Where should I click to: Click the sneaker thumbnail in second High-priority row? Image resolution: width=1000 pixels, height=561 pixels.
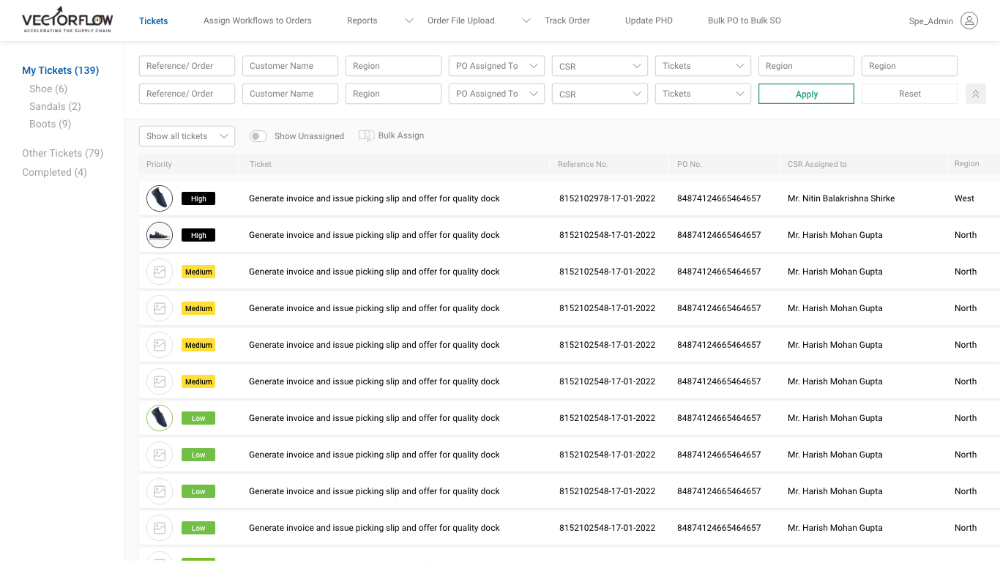tap(159, 235)
